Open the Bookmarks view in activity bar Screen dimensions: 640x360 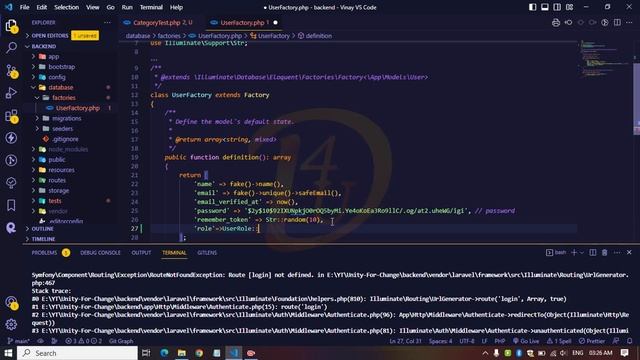pyautogui.click(x=11, y=205)
